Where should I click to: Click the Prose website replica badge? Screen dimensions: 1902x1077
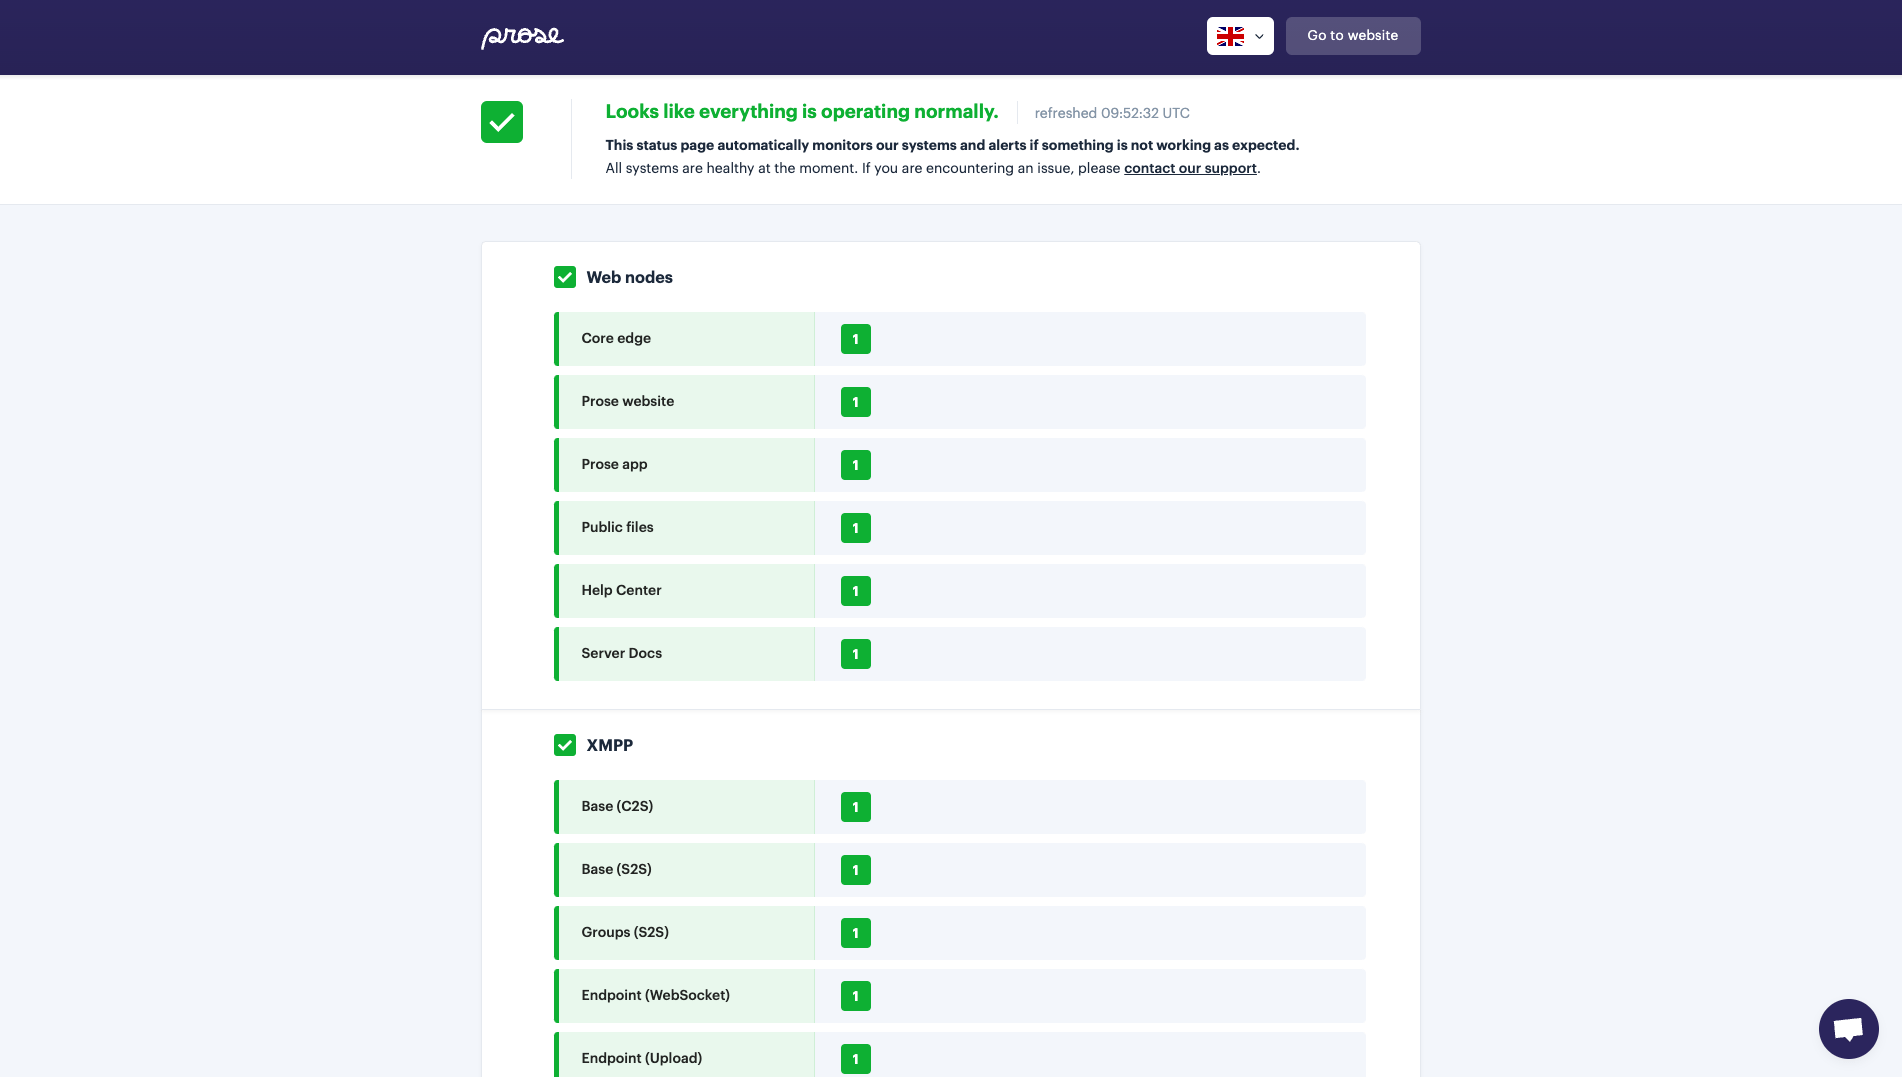click(856, 402)
